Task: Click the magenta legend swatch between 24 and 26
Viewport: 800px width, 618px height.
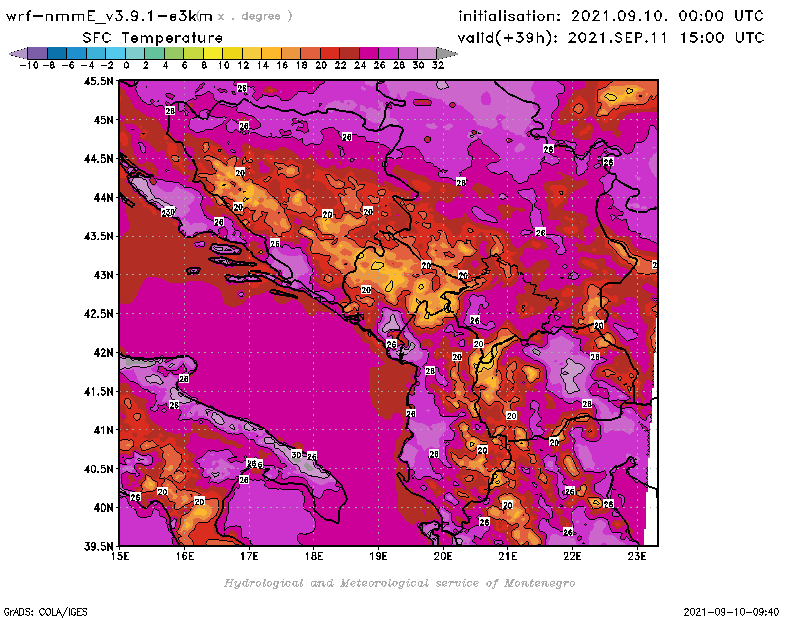Action: [x=369, y=53]
